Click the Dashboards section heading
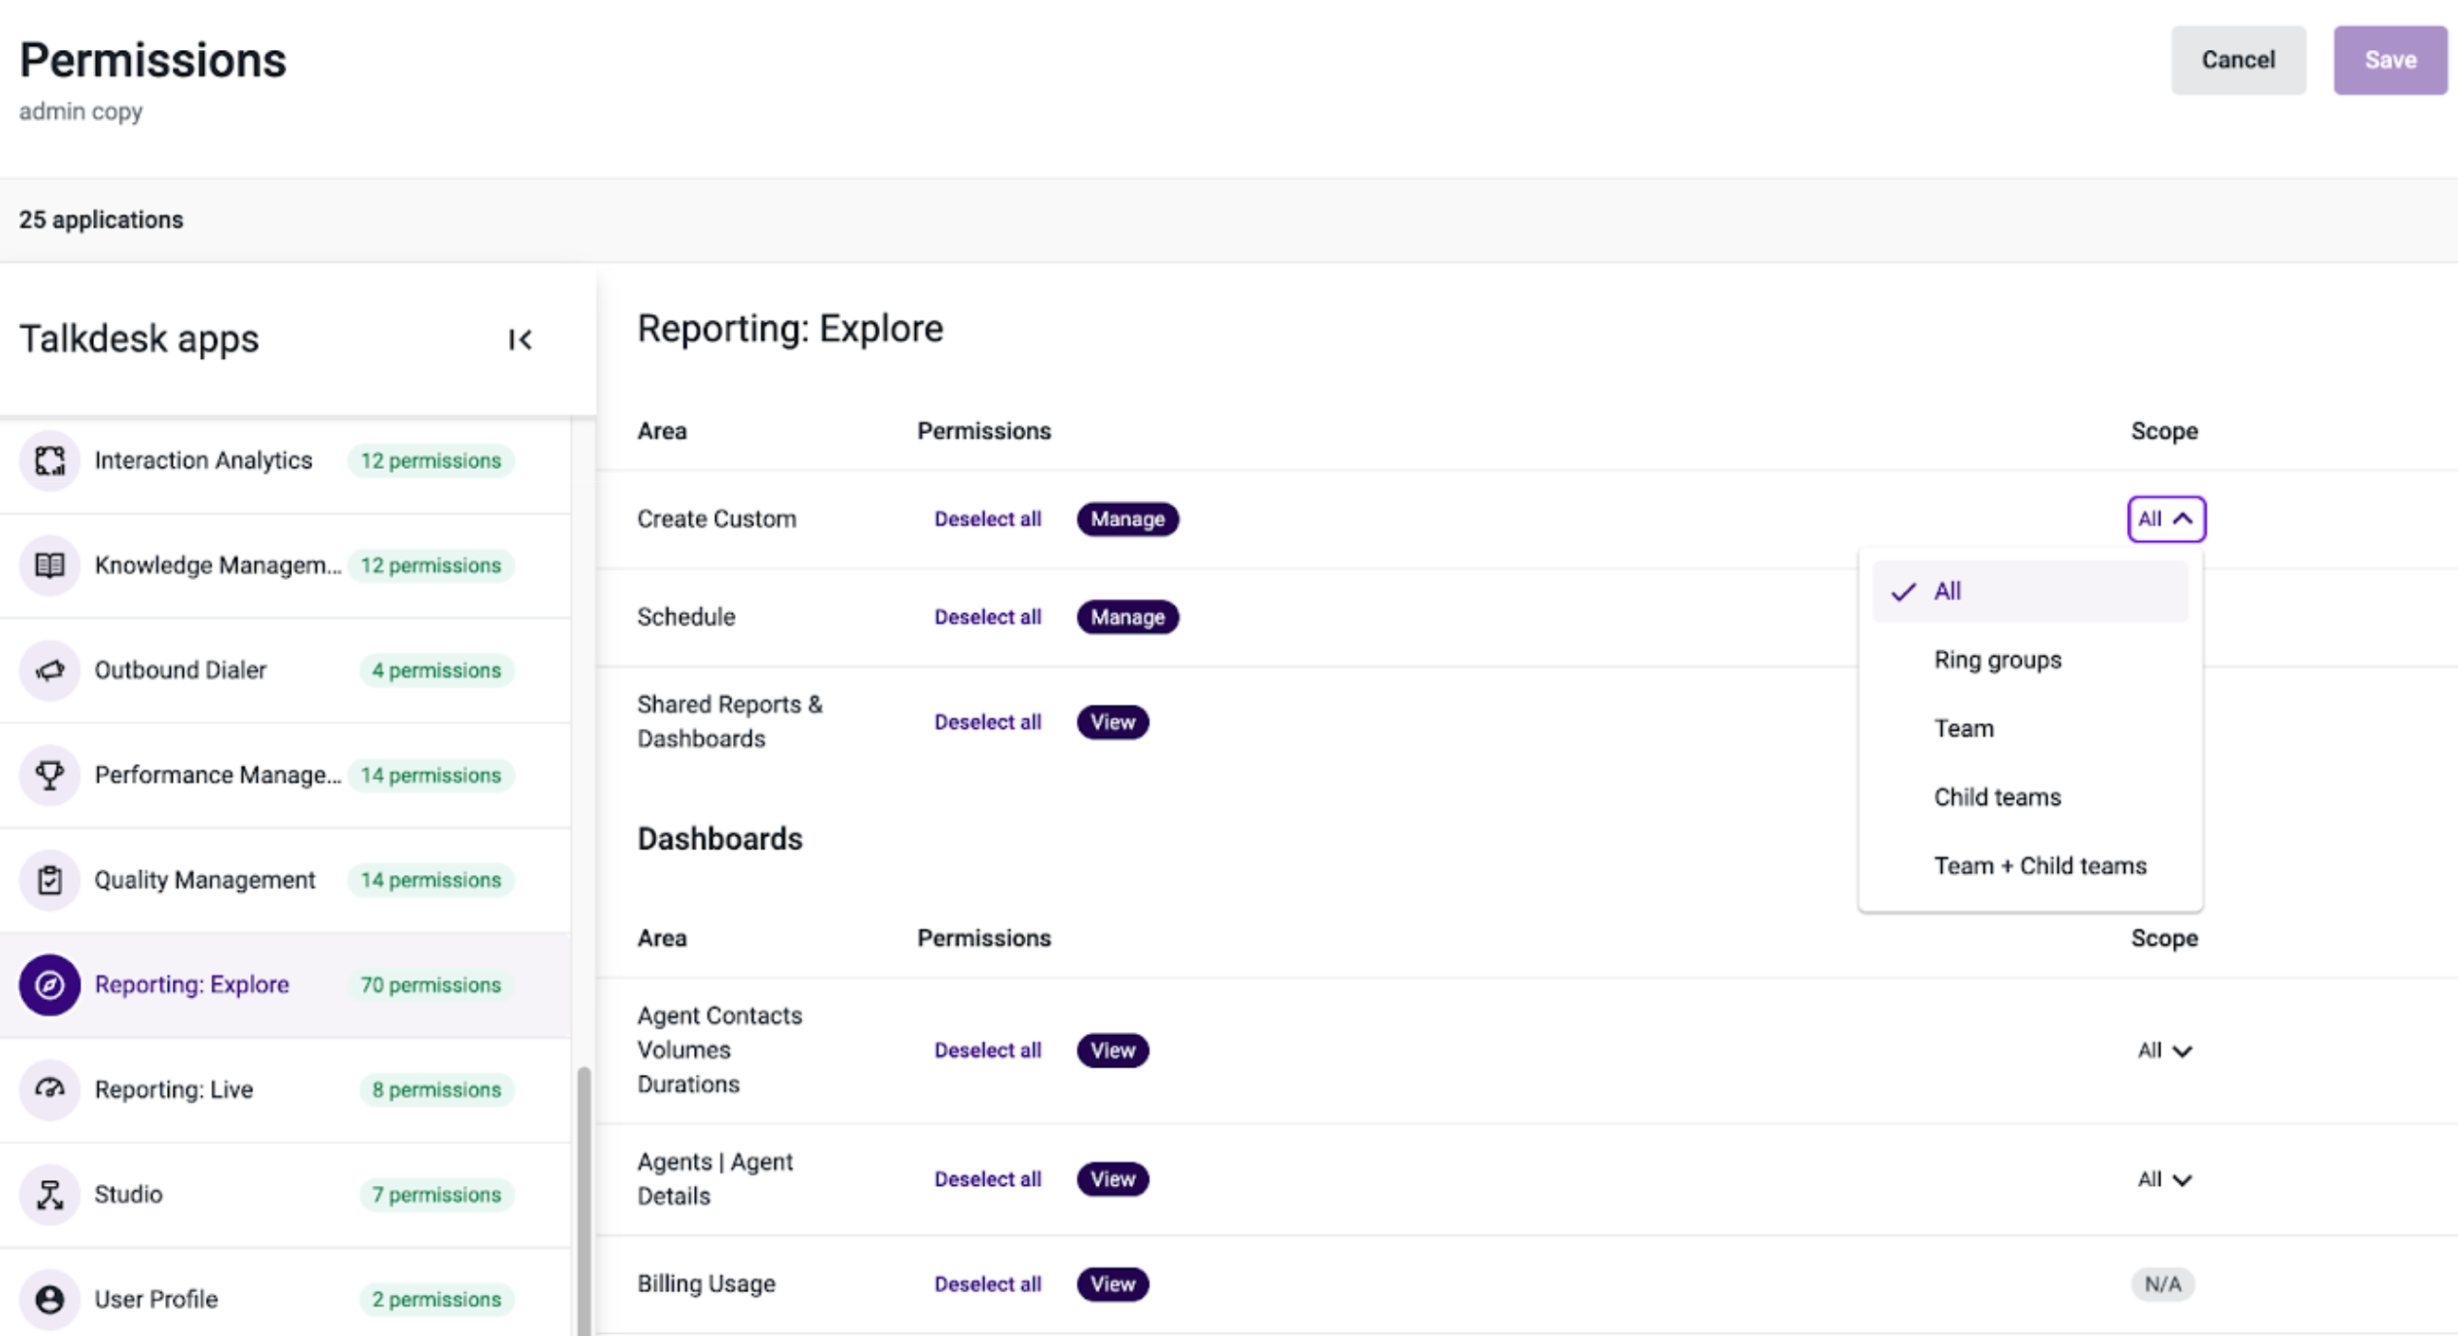 click(x=720, y=839)
